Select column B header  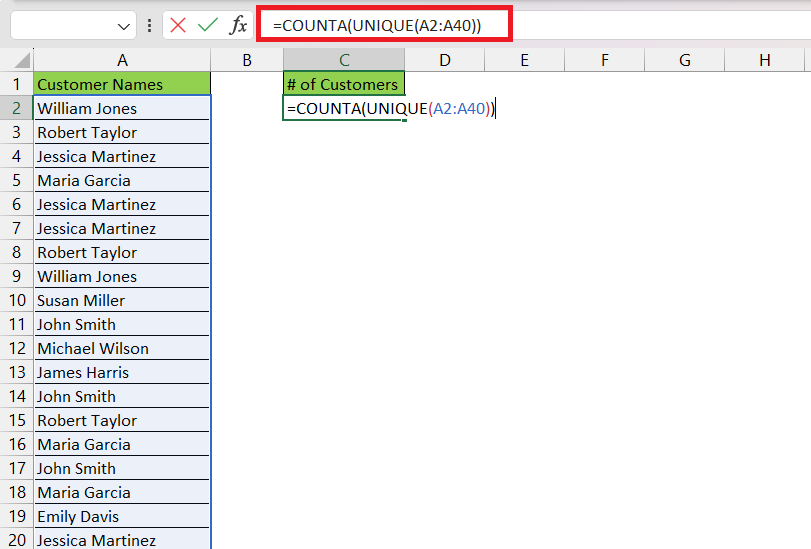coord(247,60)
